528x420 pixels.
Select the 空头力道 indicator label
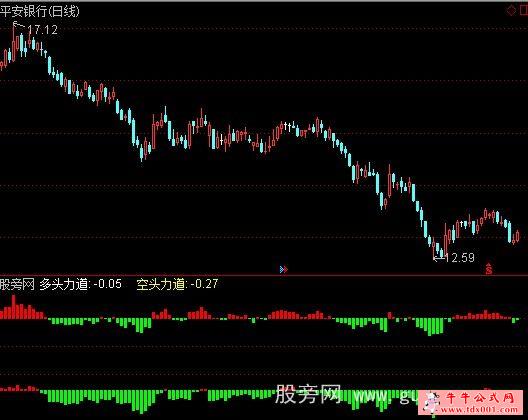161,284
